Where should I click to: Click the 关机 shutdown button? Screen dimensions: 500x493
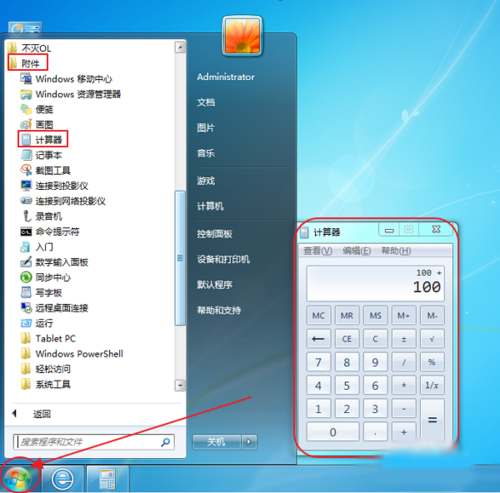[216, 442]
